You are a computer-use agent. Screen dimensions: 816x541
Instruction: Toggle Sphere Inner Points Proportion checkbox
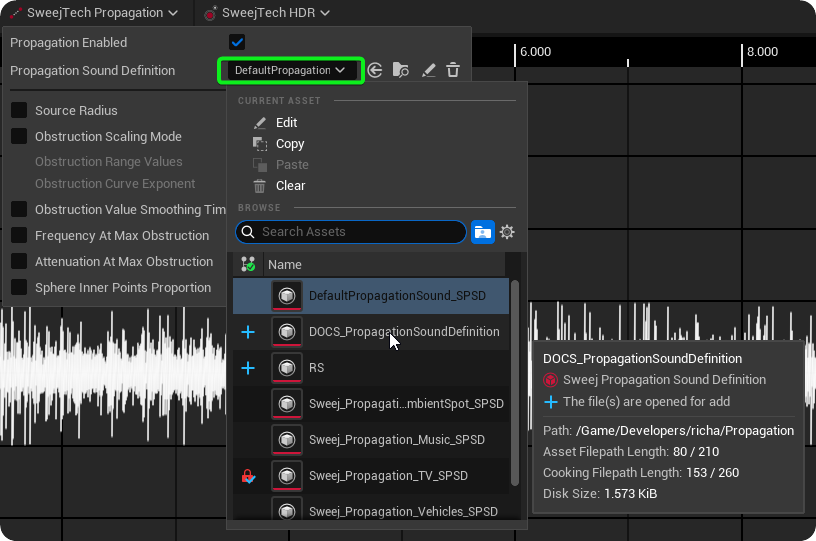19,287
